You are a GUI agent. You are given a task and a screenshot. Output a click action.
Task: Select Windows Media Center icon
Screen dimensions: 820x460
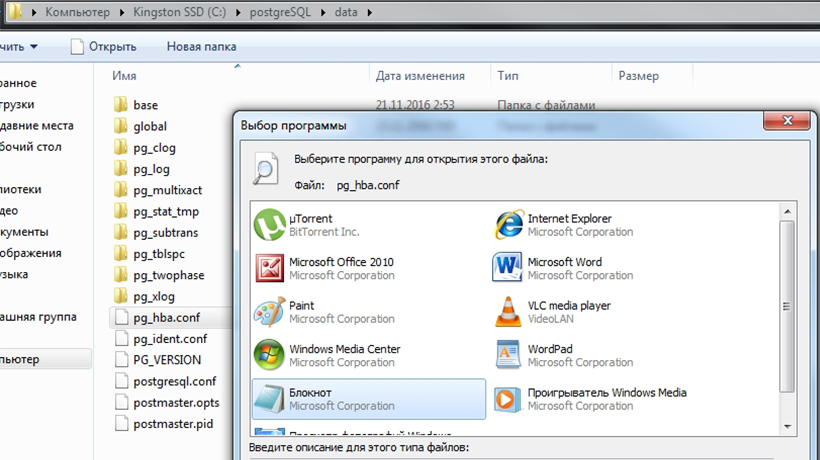(x=268, y=355)
